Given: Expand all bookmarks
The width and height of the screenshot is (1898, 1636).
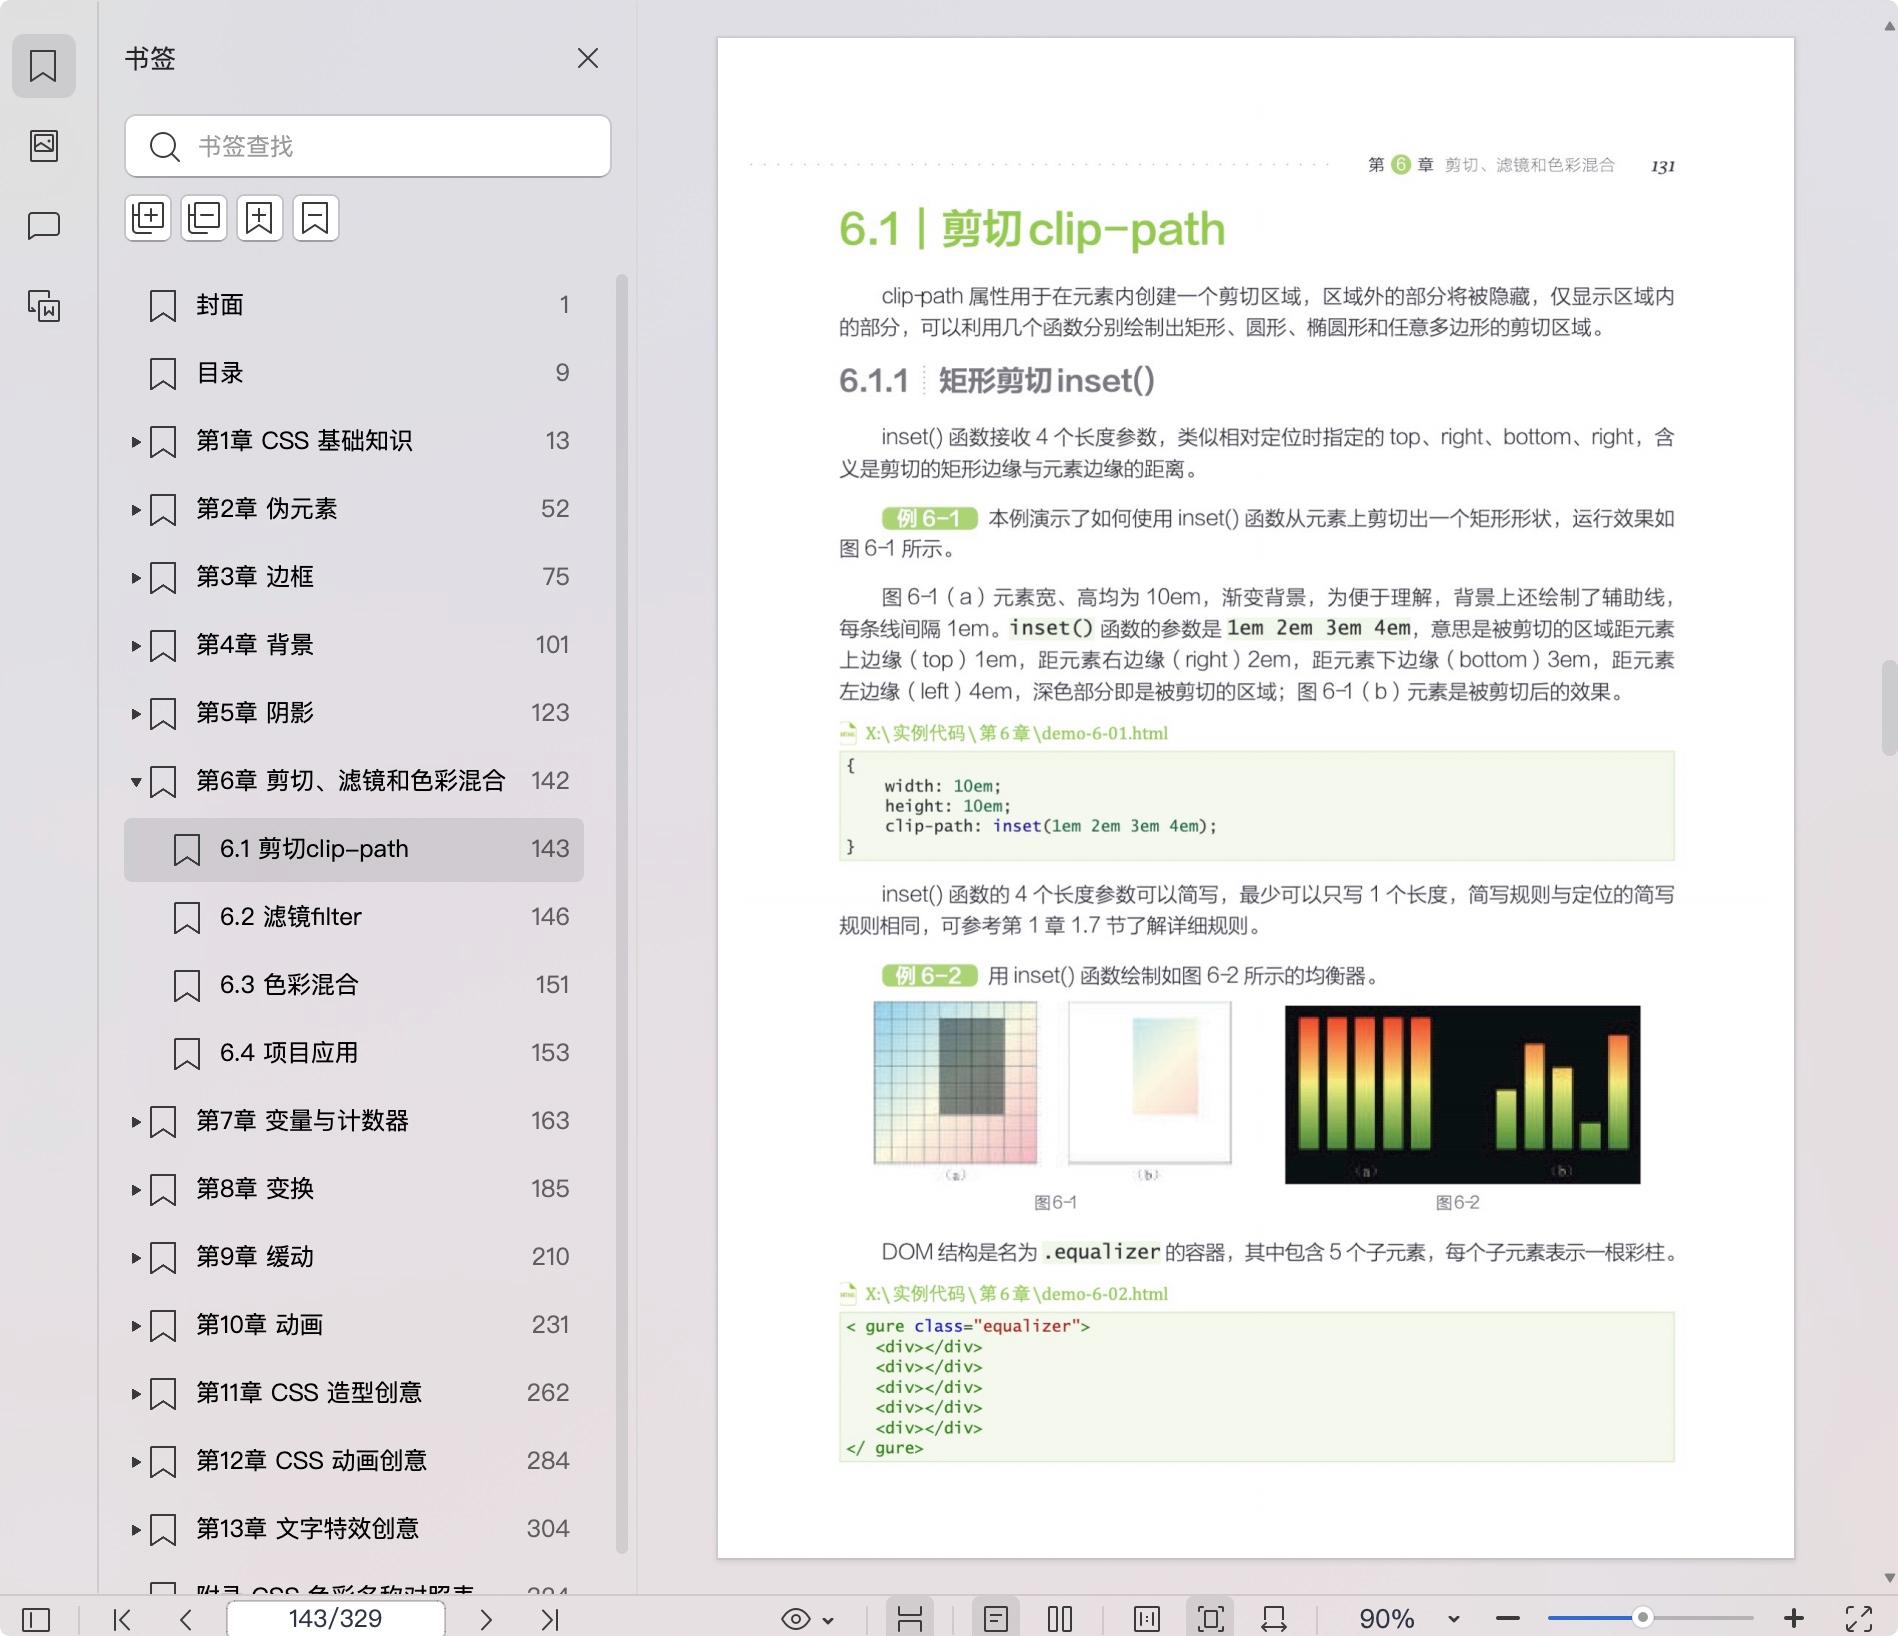Looking at the screenshot, I should (x=148, y=218).
